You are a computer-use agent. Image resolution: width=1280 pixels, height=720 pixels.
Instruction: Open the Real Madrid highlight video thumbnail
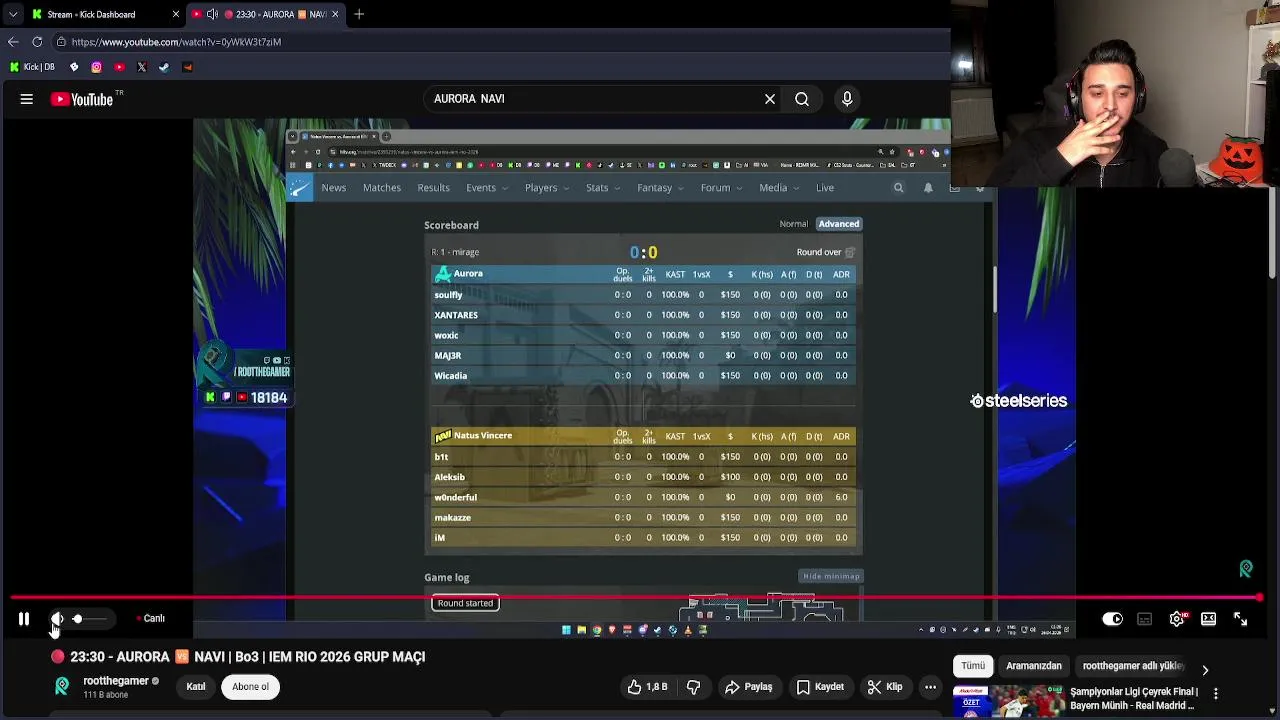1008,699
